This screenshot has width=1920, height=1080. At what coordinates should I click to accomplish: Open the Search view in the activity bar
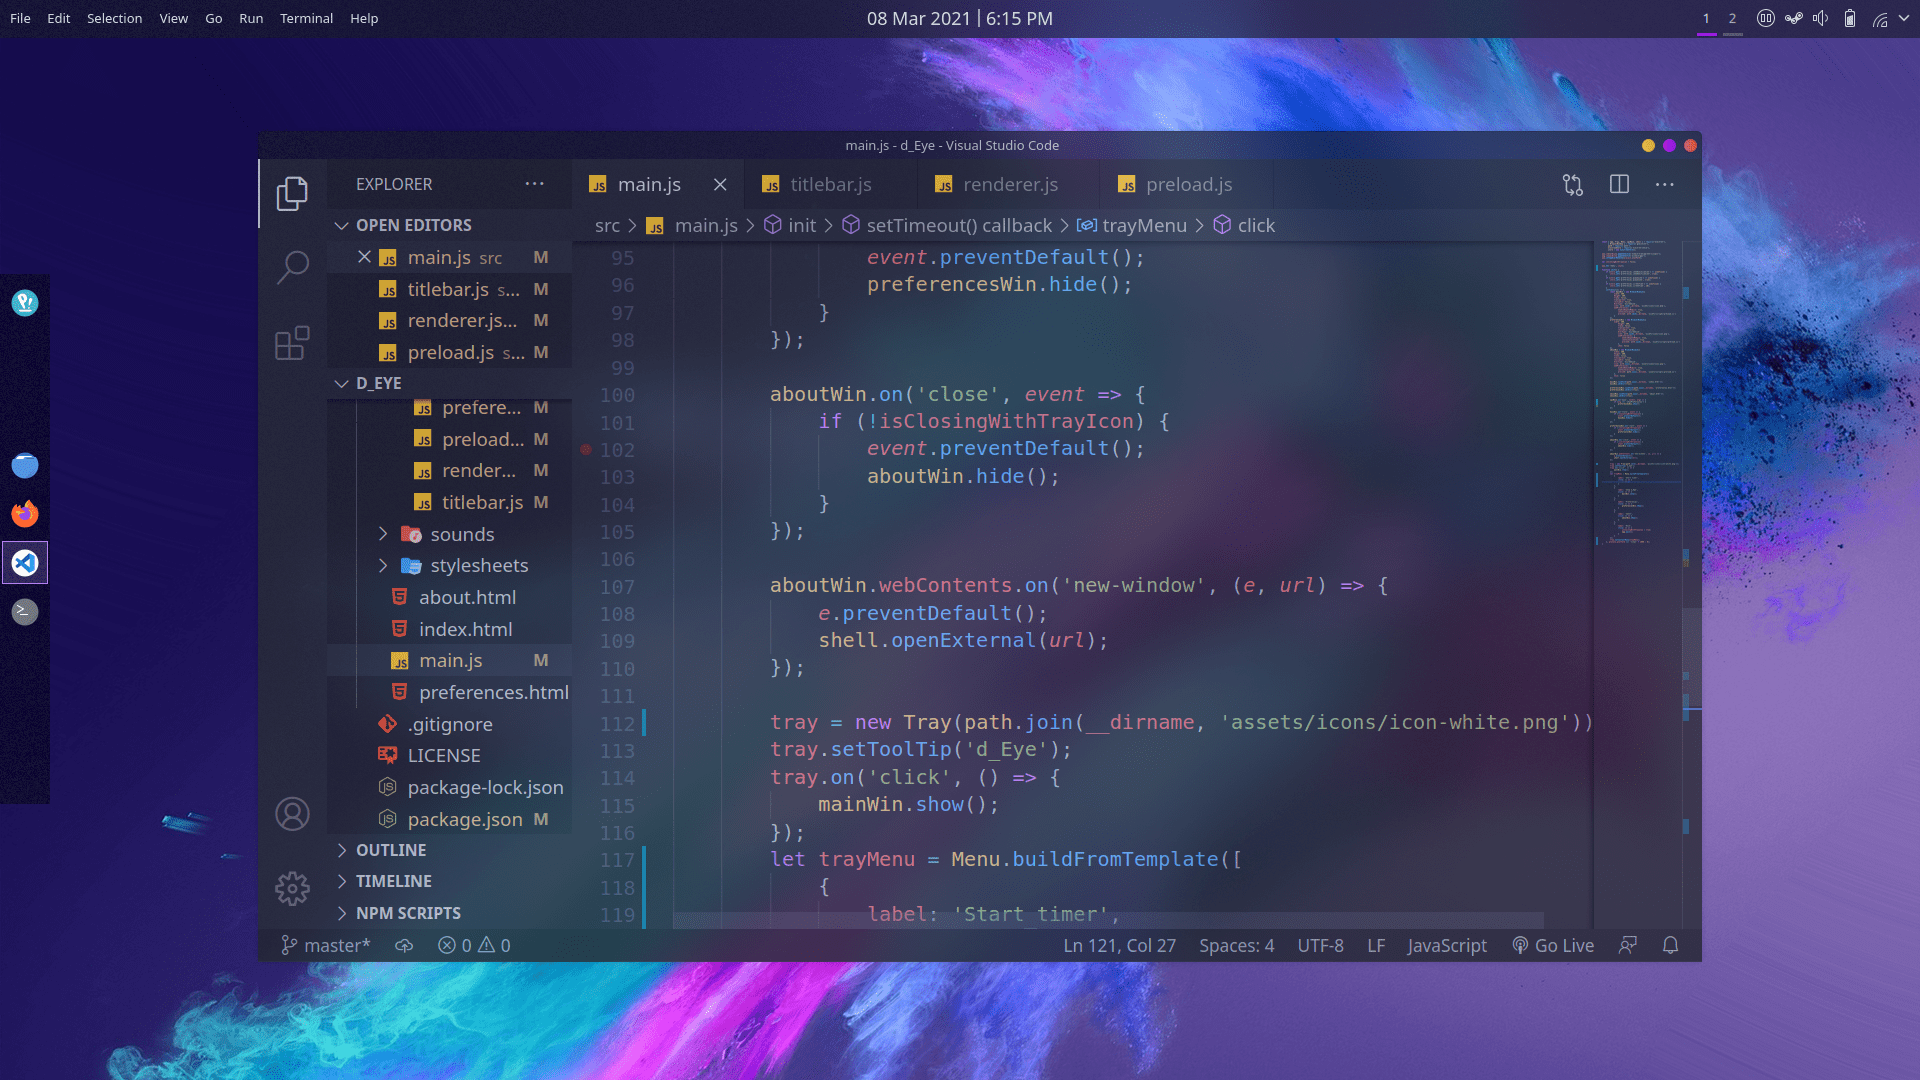coord(292,267)
